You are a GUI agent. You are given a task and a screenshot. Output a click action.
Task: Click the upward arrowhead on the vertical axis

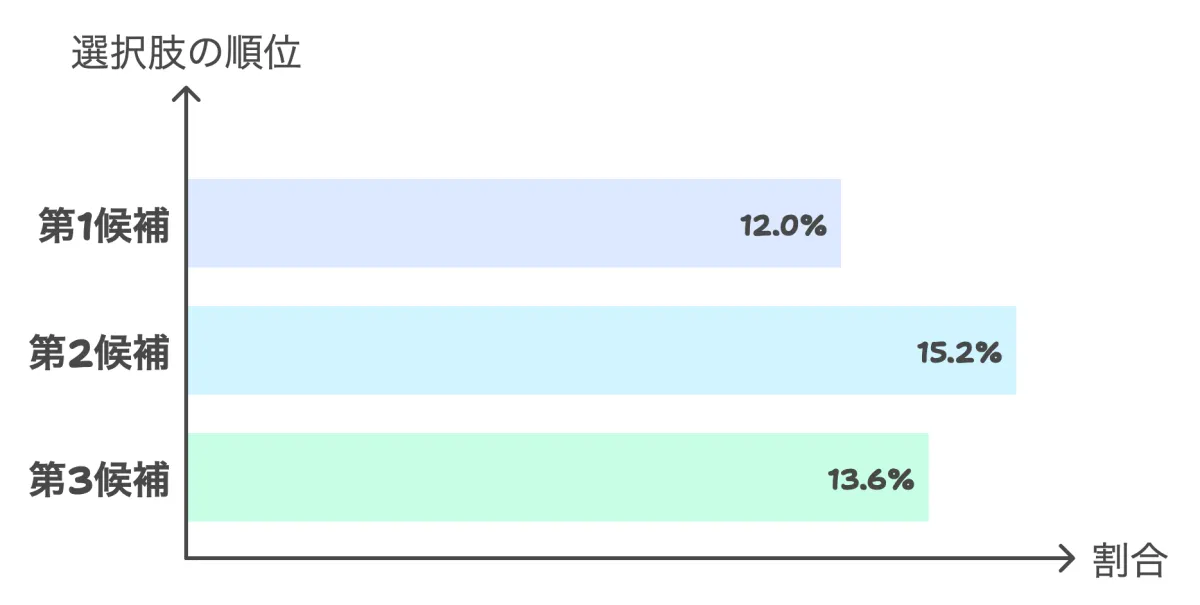click(x=187, y=94)
